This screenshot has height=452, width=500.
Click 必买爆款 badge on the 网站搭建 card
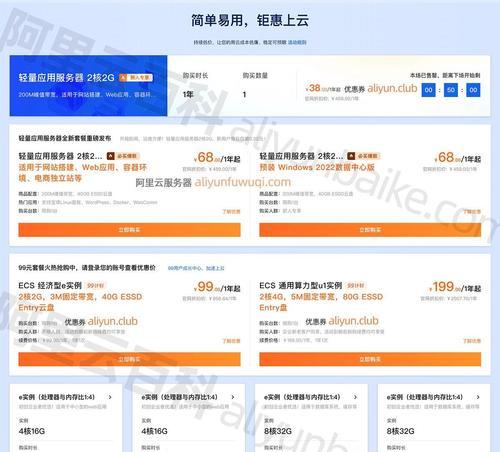123,156
